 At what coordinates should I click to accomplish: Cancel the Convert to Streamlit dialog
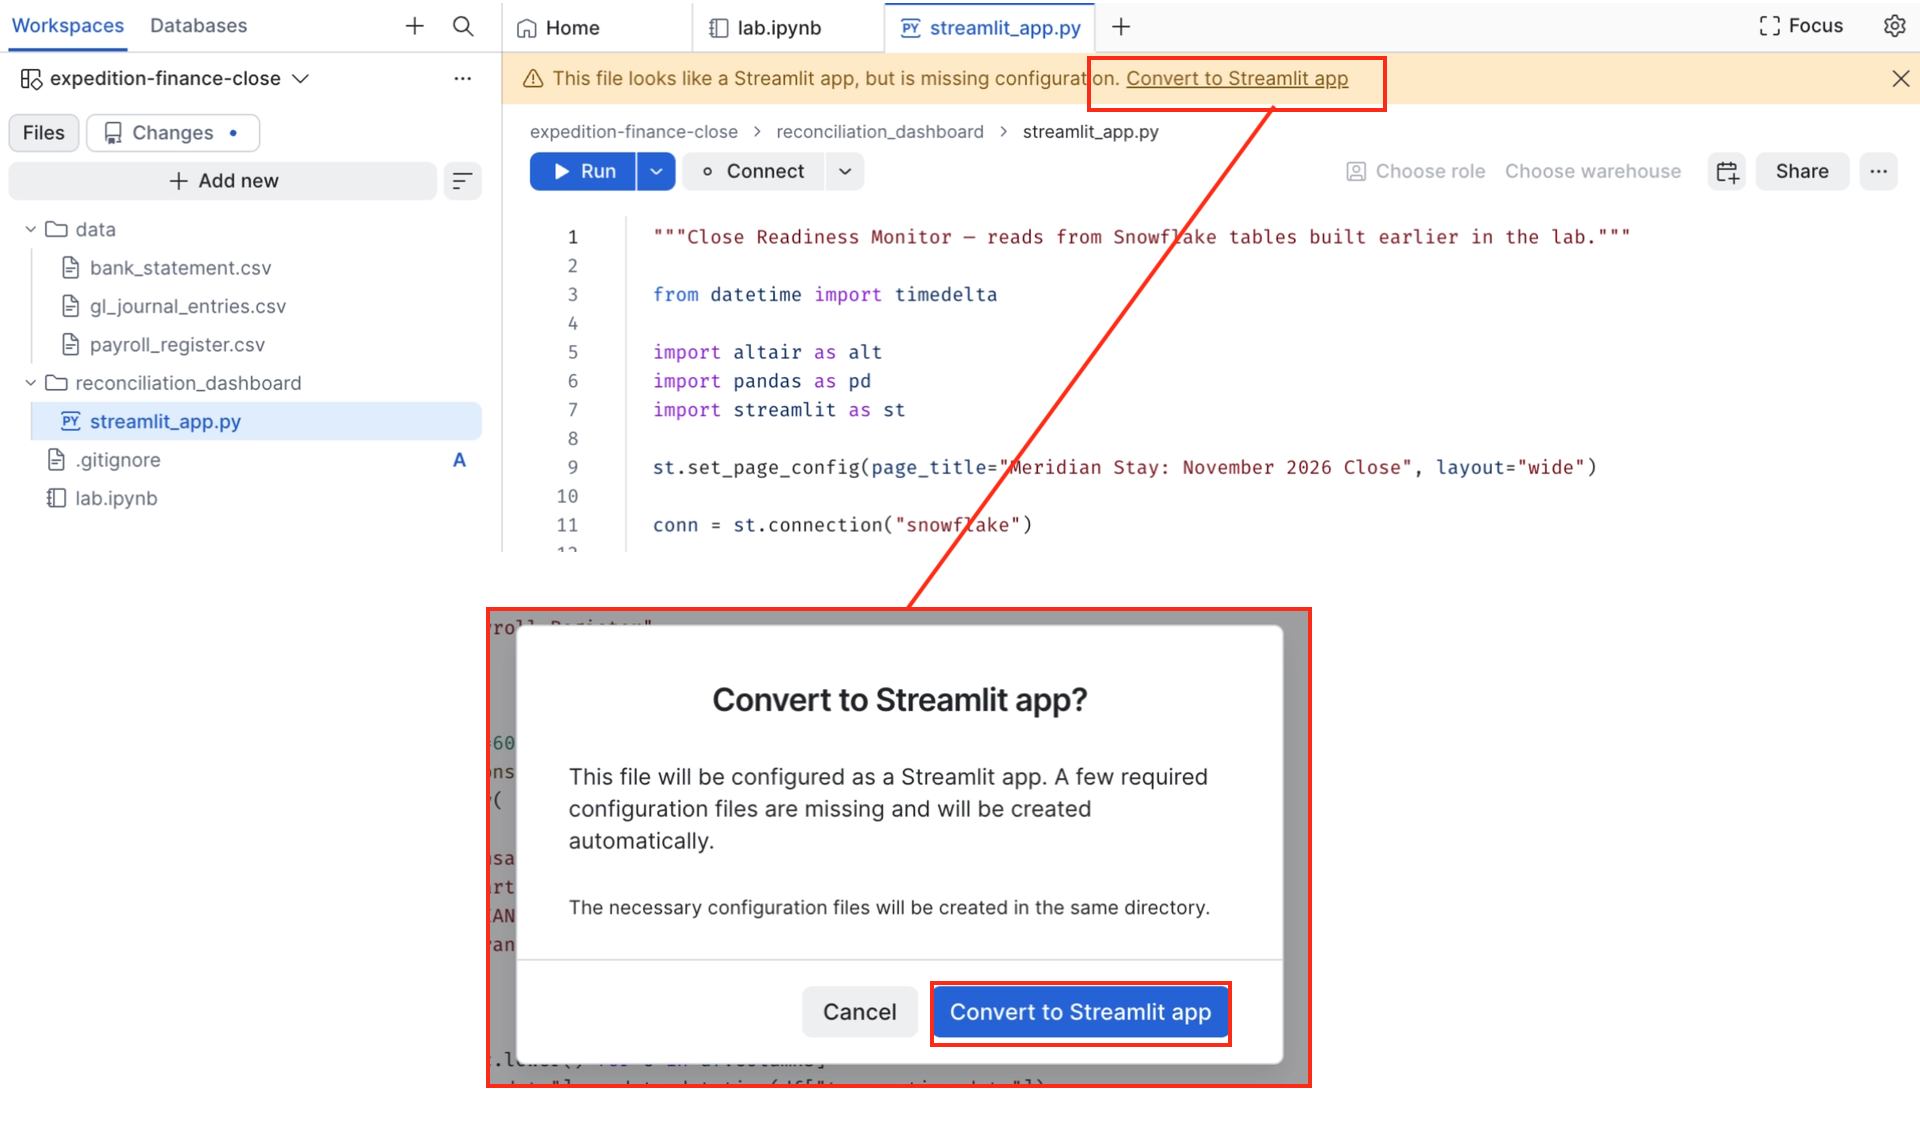point(859,1012)
